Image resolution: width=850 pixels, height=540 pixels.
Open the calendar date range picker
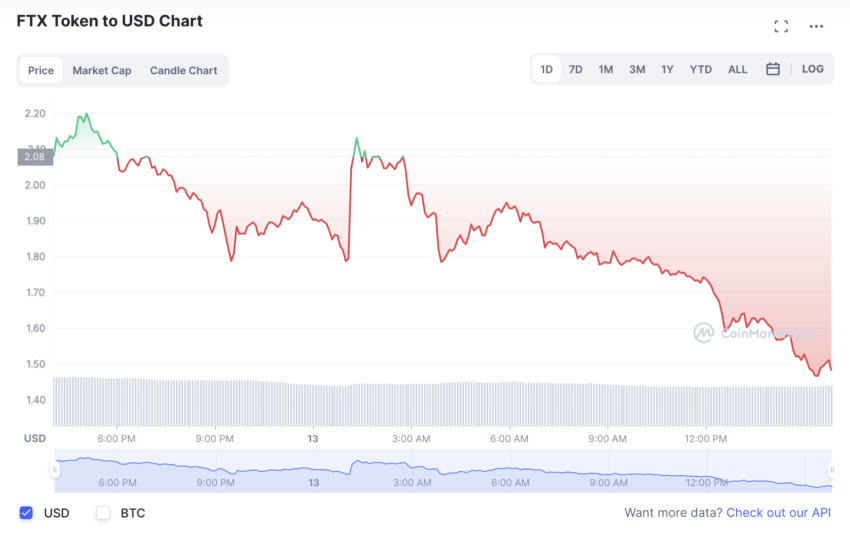tap(772, 69)
